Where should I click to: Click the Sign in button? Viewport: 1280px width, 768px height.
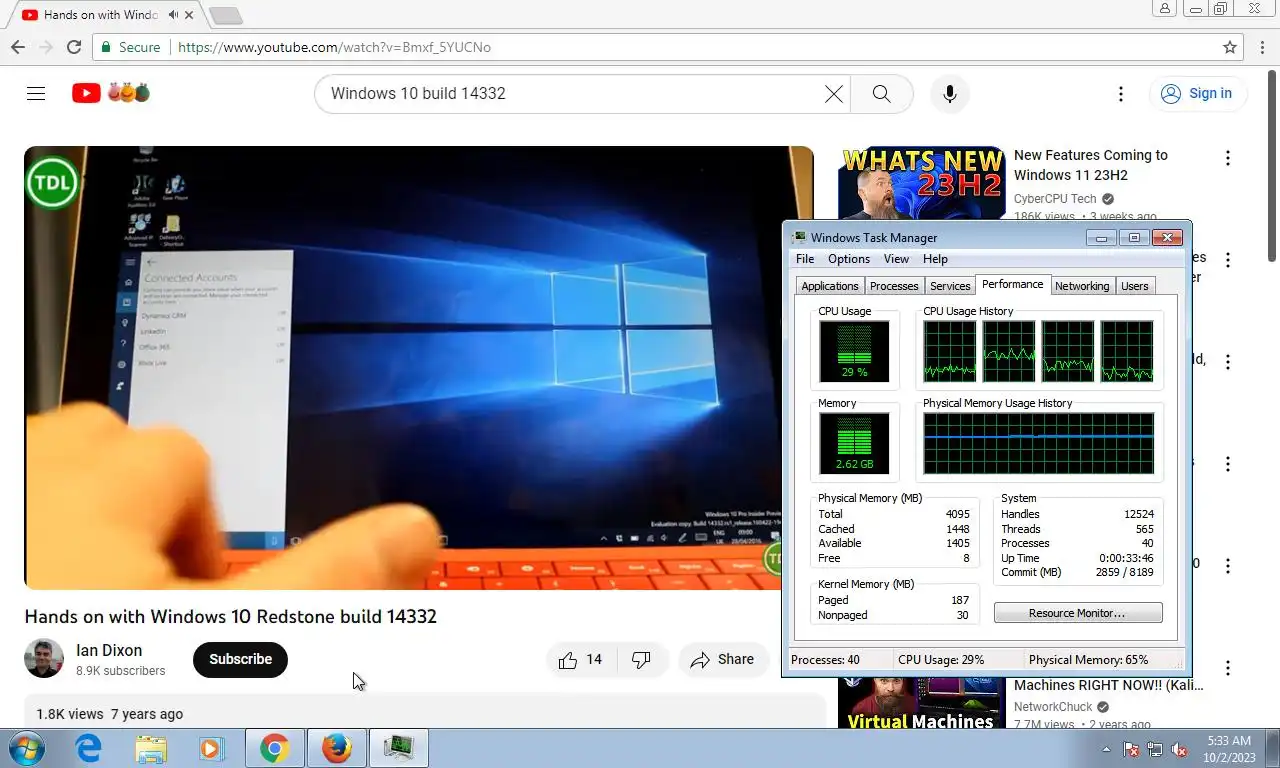[x=1197, y=93]
